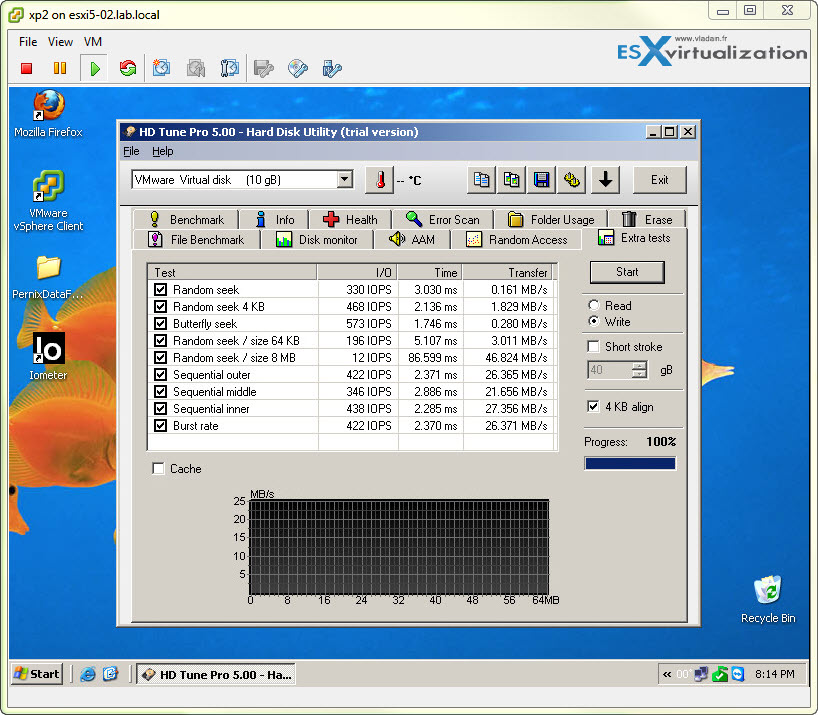Take a VM snapshot with clock icon
Viewport: 818px width, 715px height.
[161, 68]
